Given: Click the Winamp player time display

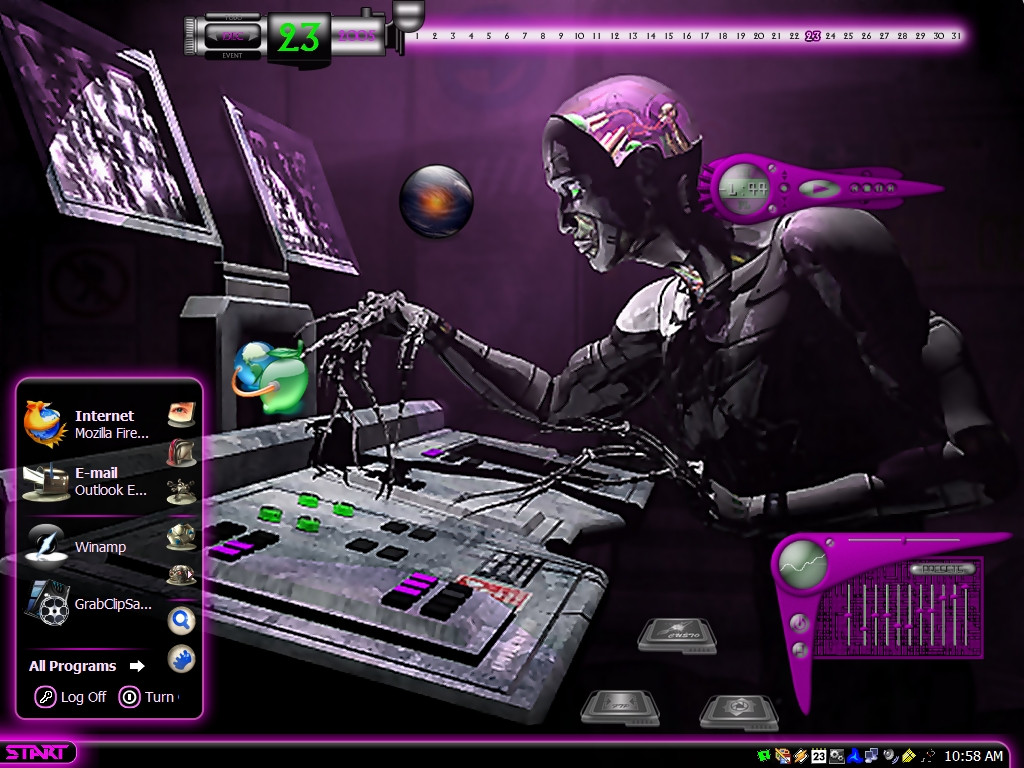Looking at the screenshot, I should point(744,189).
